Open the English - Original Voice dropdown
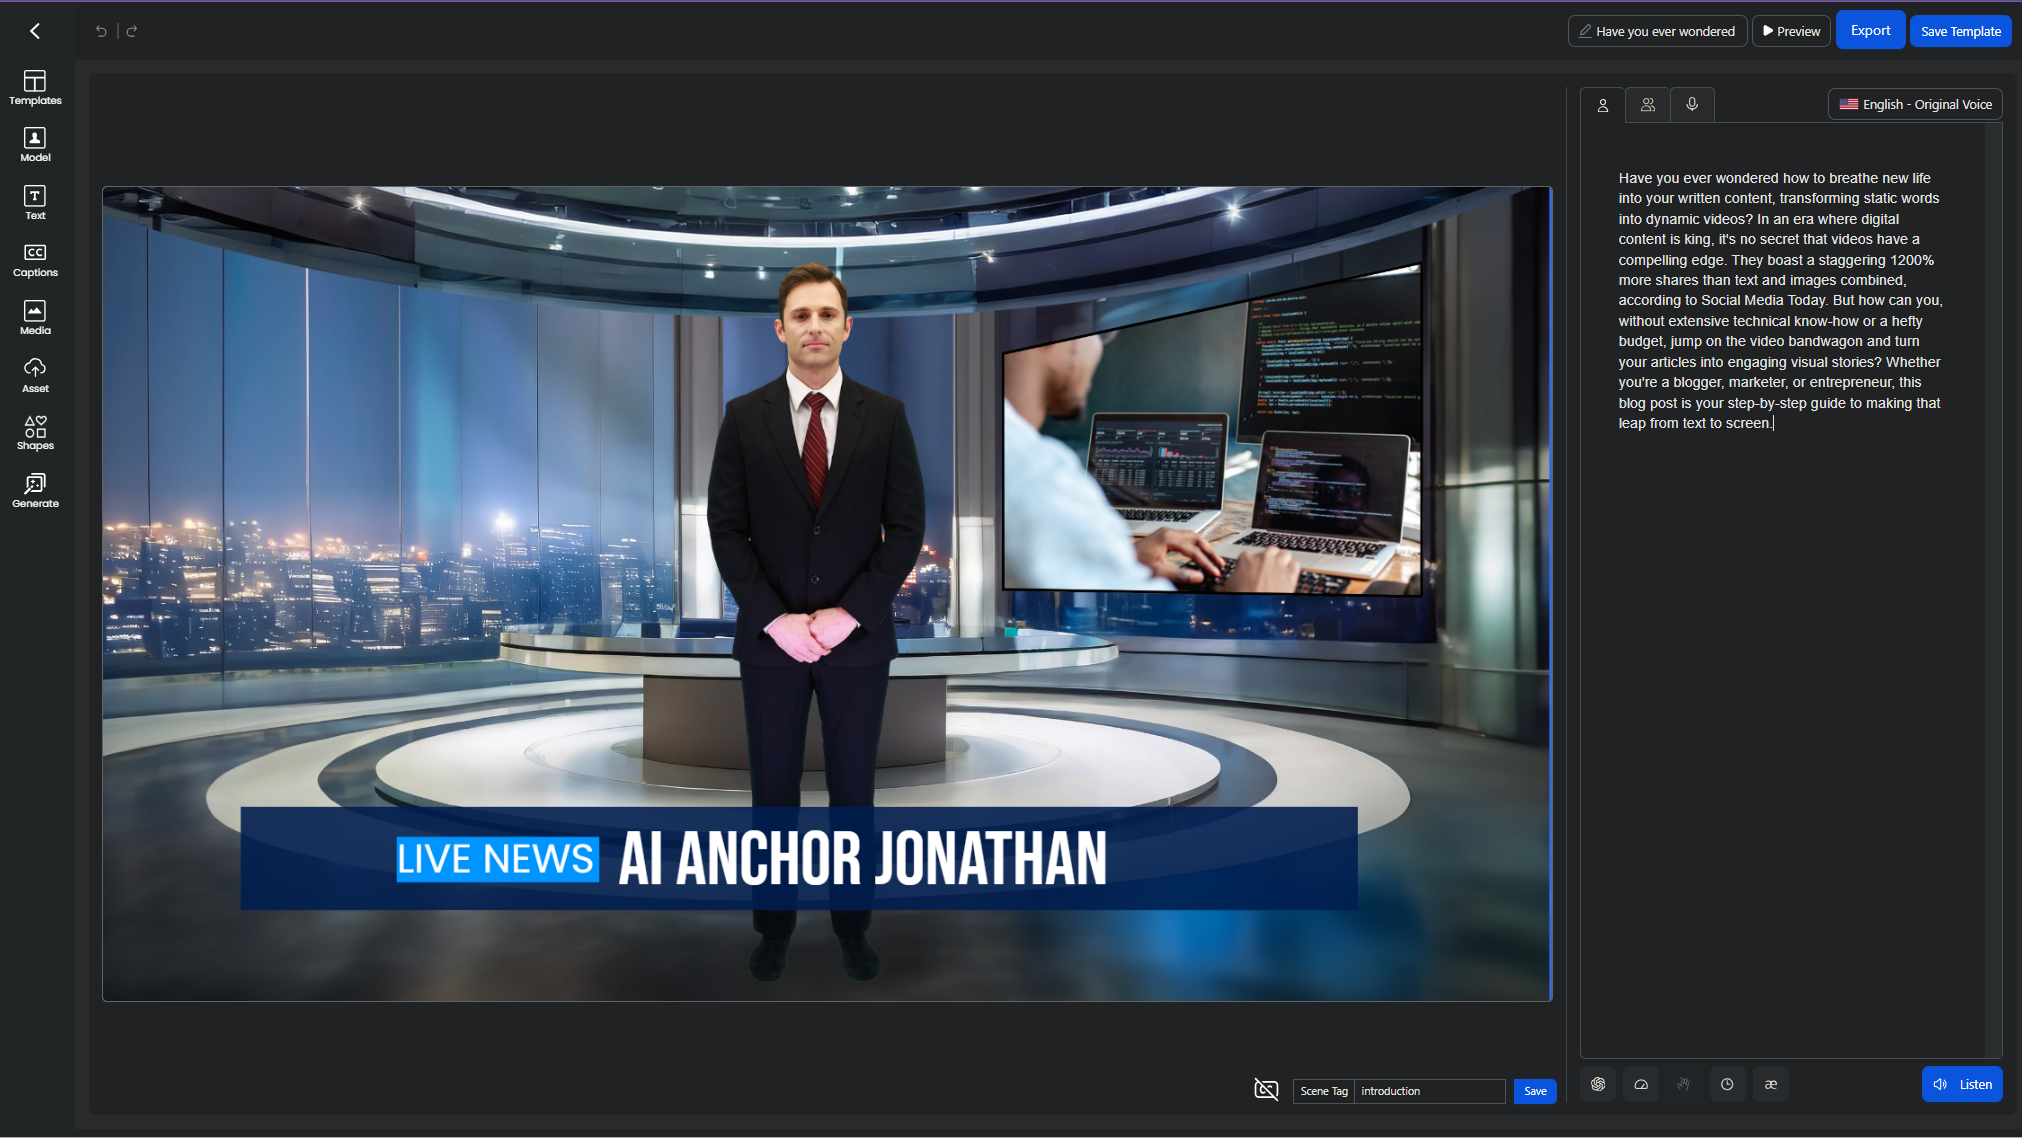The height and width of the screenshot is (1138, 2022). click(x=1915, y=104)
